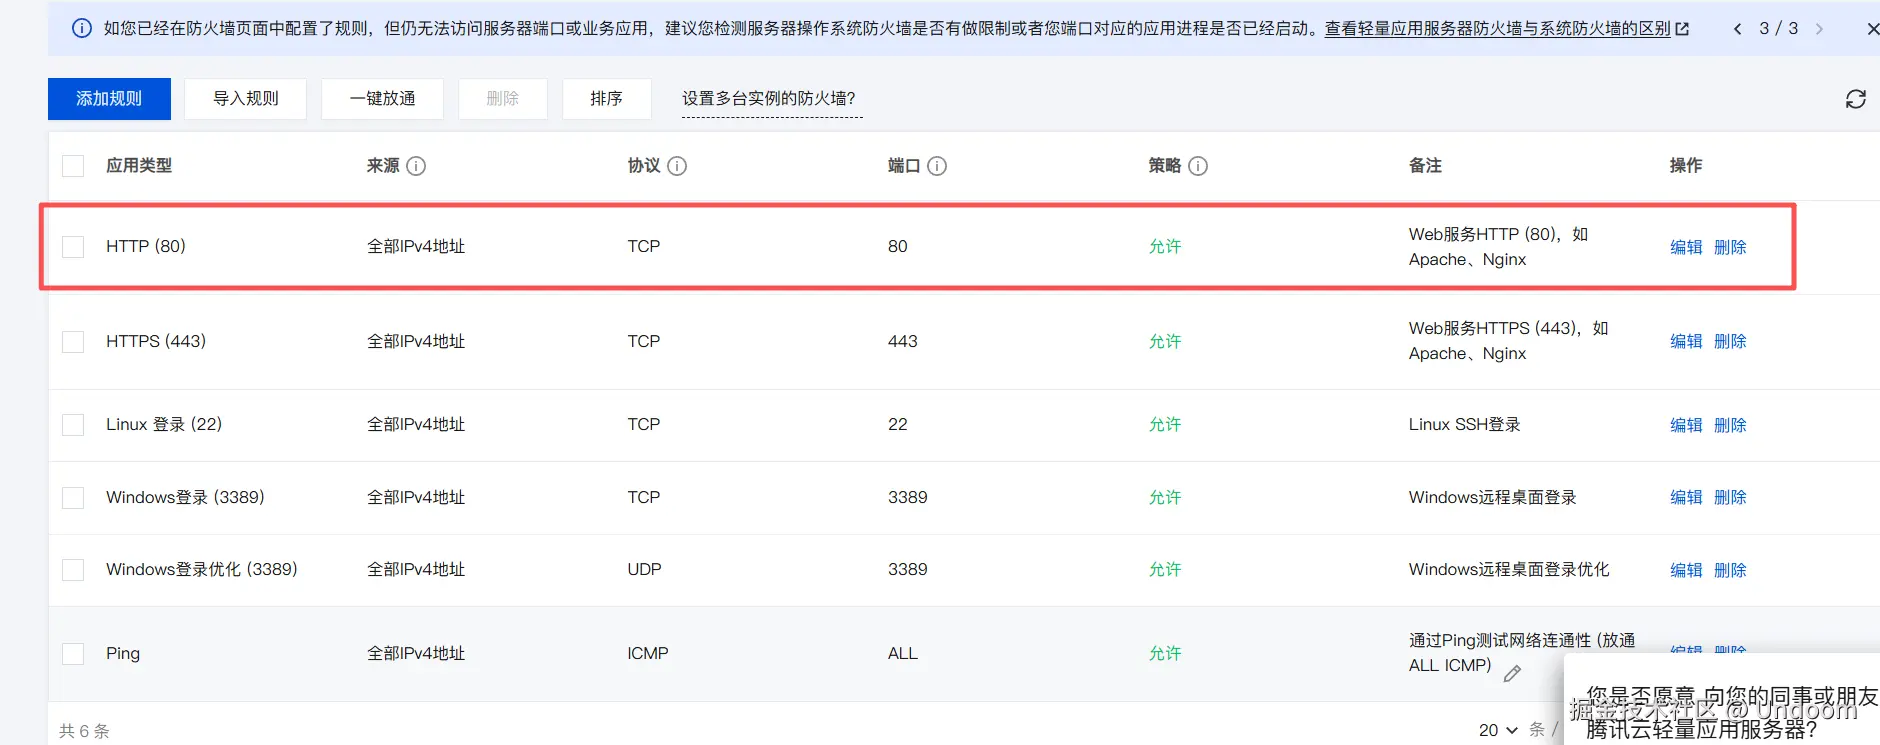The height and width of the screenshot is (745, 1880).
Task: Click 编辑 for Windows登录优化 UDP rule
Action: coord(1686,570)
